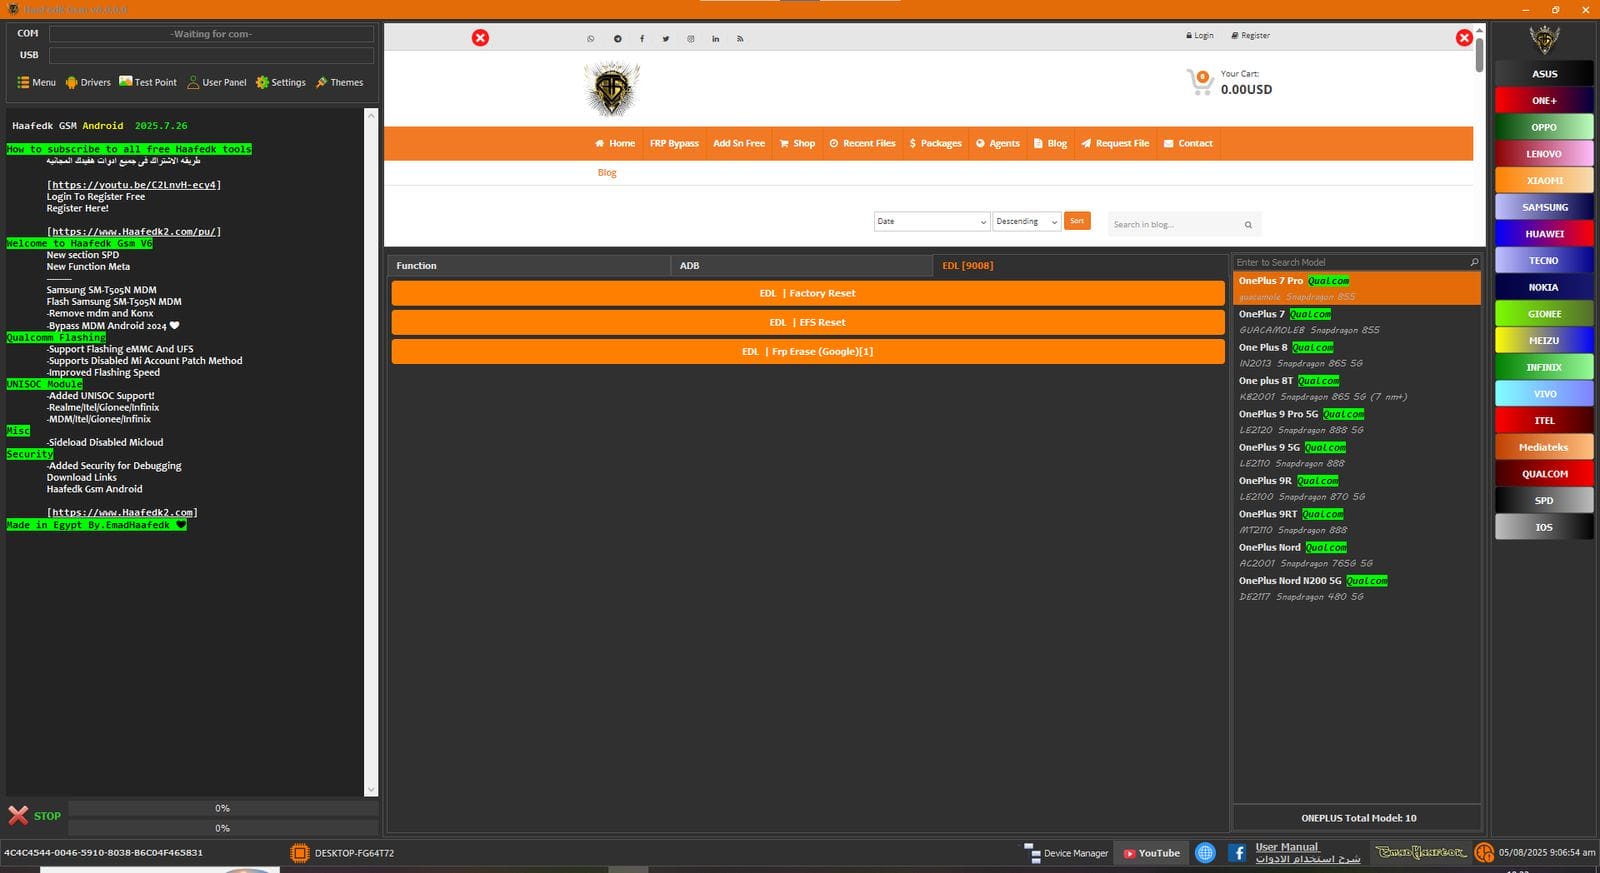Select the XIAOMI brand button
Image resolution: width=1600 pixels, height=873 pixels.
click(1544, 181)
